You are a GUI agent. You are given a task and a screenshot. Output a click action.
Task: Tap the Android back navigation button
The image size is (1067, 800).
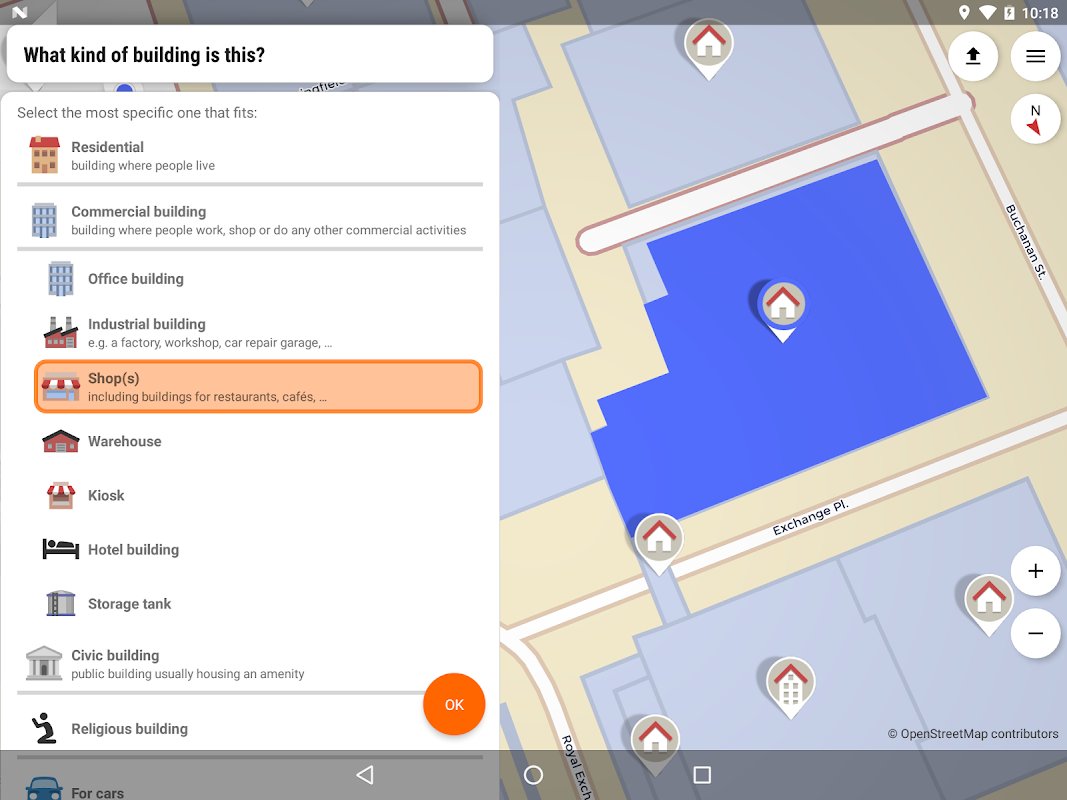[x=365, y=775]
